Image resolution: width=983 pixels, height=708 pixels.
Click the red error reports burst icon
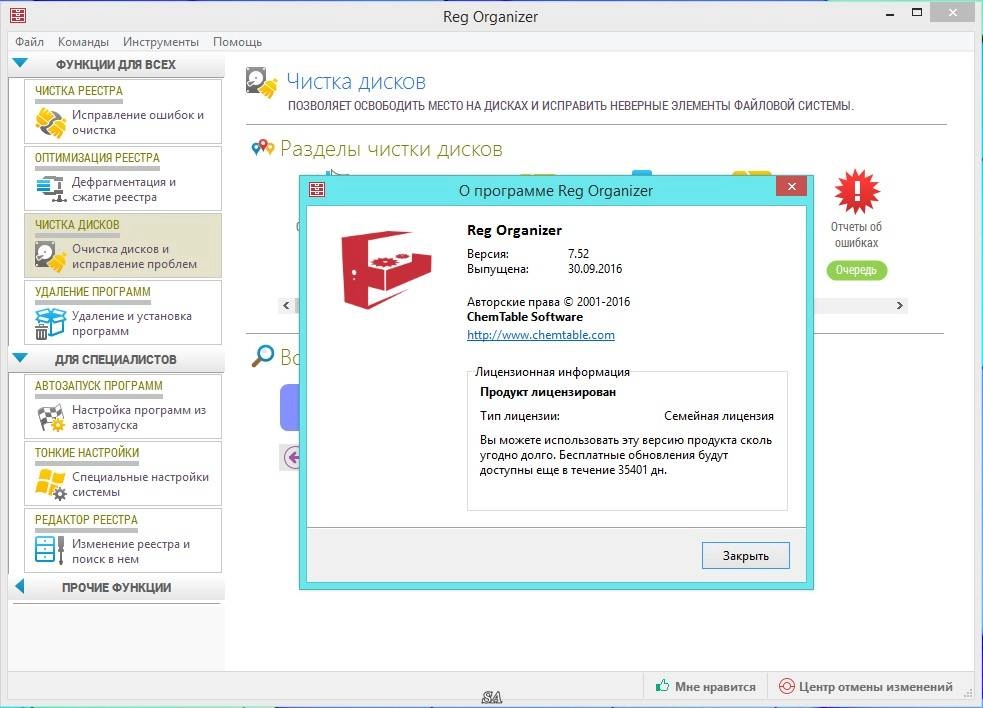point(857,191)
